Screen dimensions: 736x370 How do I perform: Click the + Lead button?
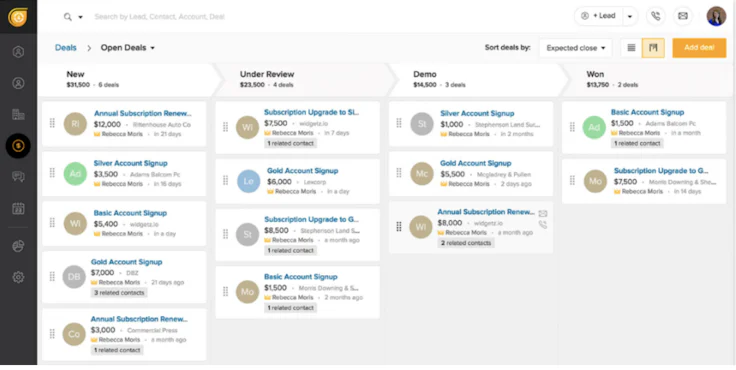598,16
